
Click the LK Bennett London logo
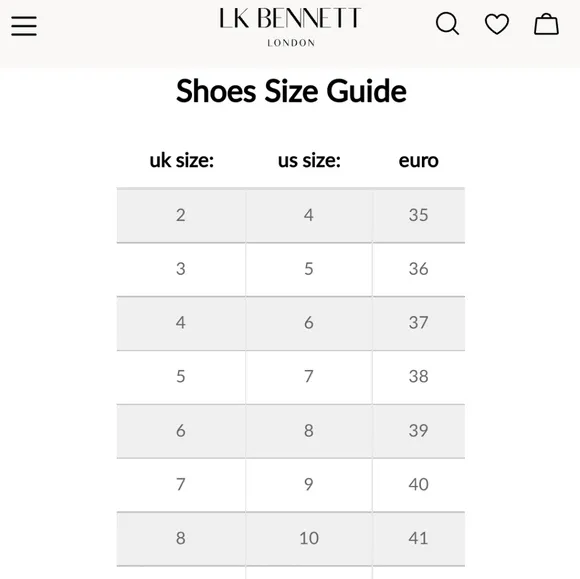pos(290,27)
